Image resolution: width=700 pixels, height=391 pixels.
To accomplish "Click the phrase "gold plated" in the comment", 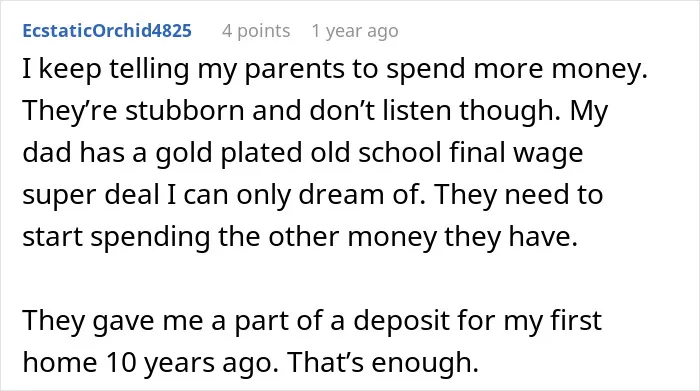I will [x=229, y=153].
